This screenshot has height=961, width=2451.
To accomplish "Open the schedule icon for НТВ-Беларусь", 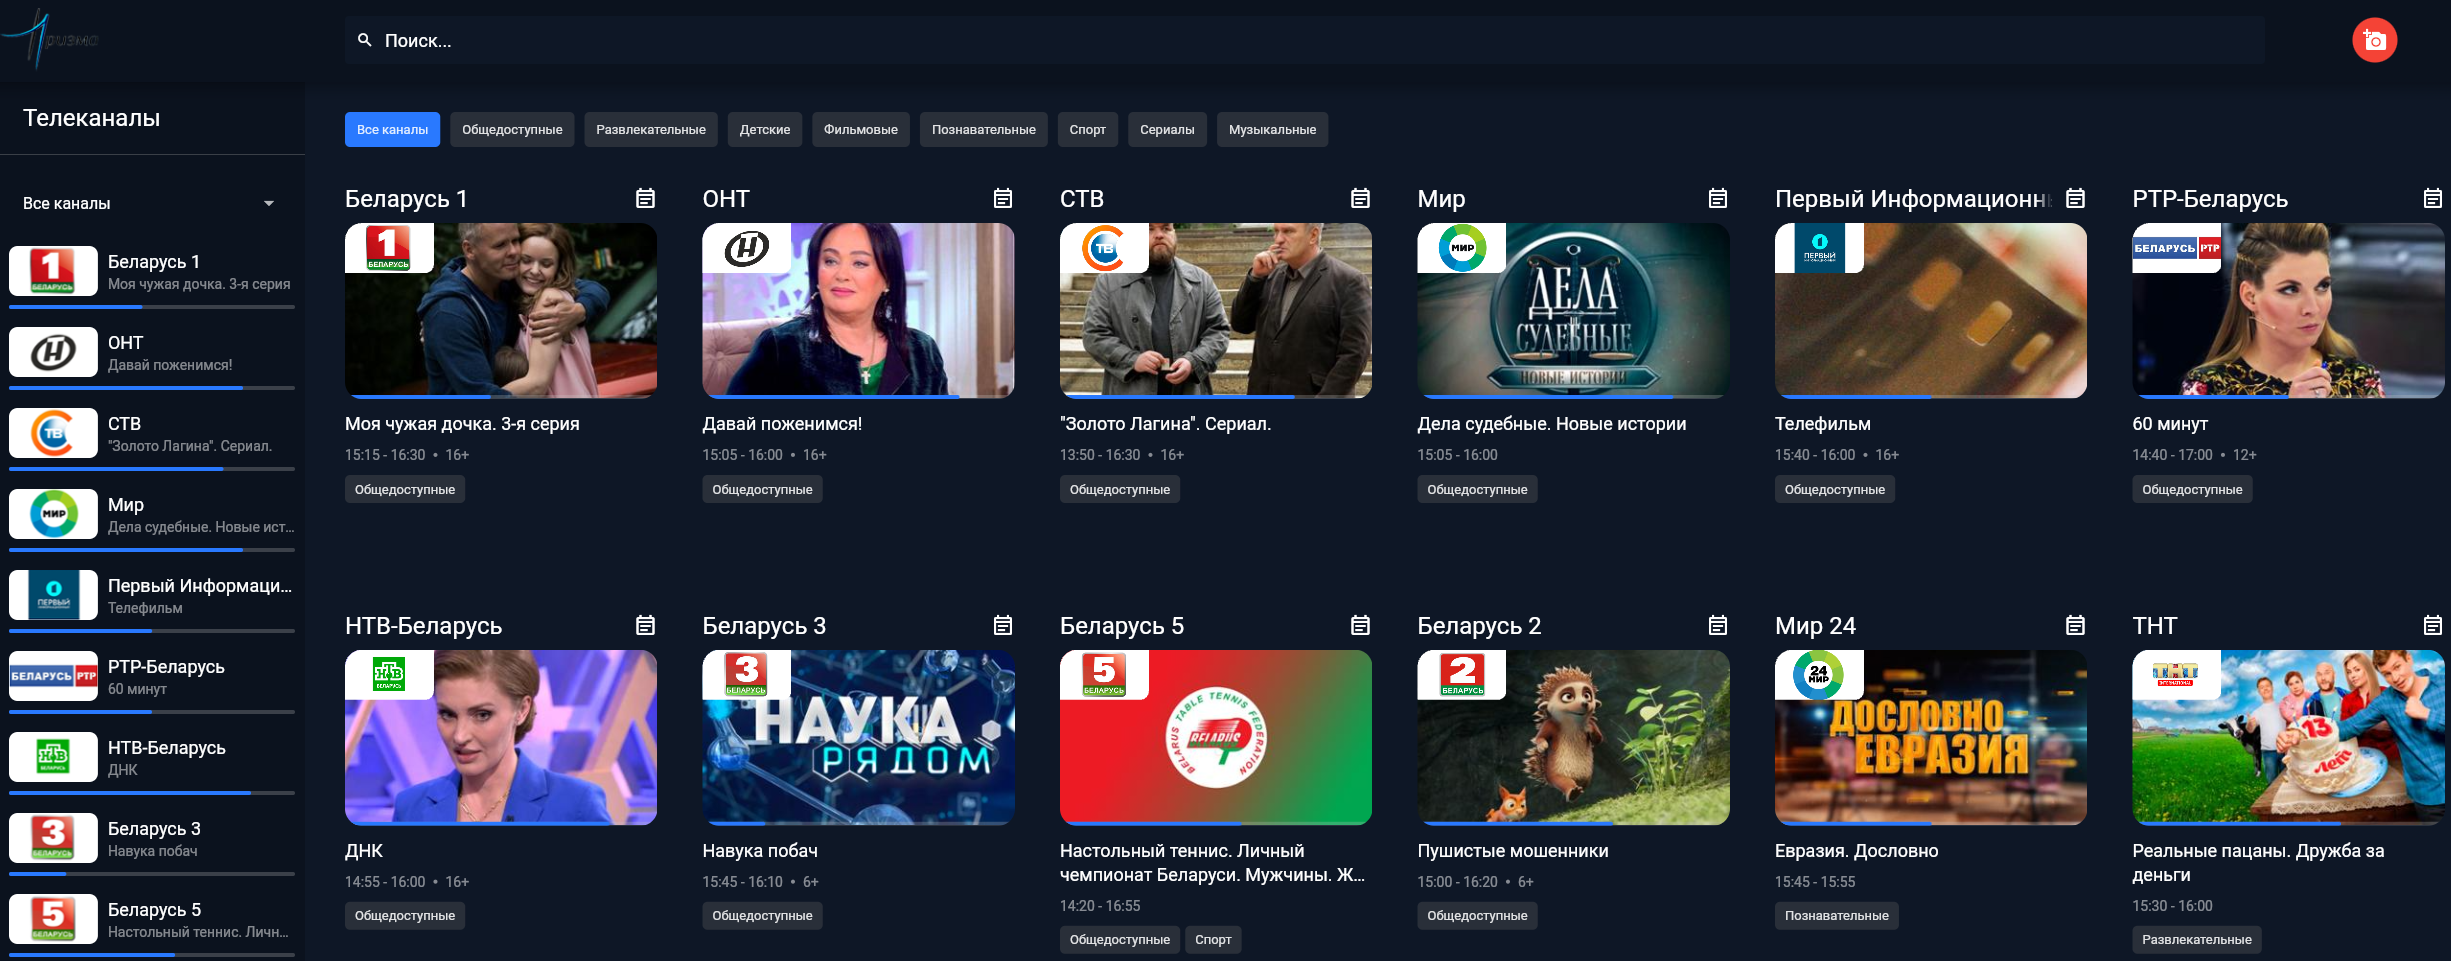I will coord(646,625).
